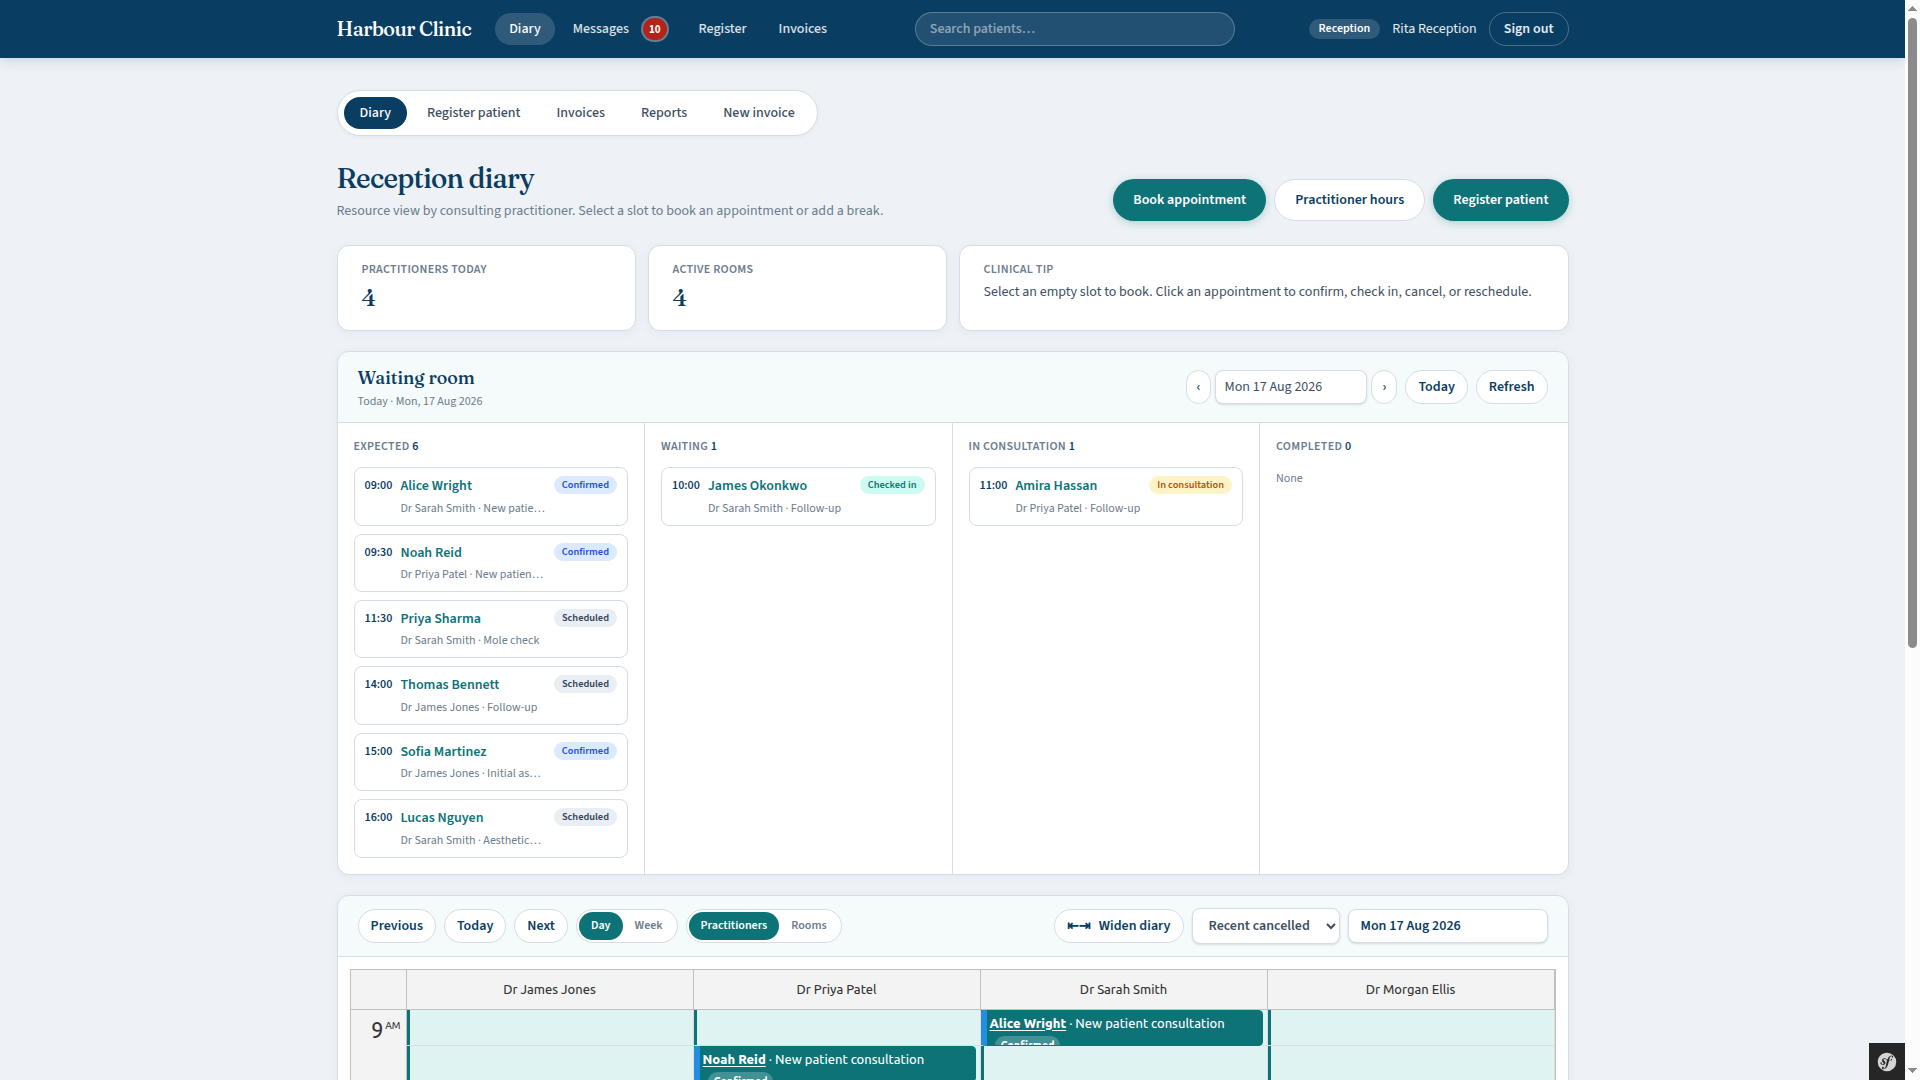1920x1080 pixels.
Task: Open the Recent cancelled dropdown
Action: [1265, 926]
